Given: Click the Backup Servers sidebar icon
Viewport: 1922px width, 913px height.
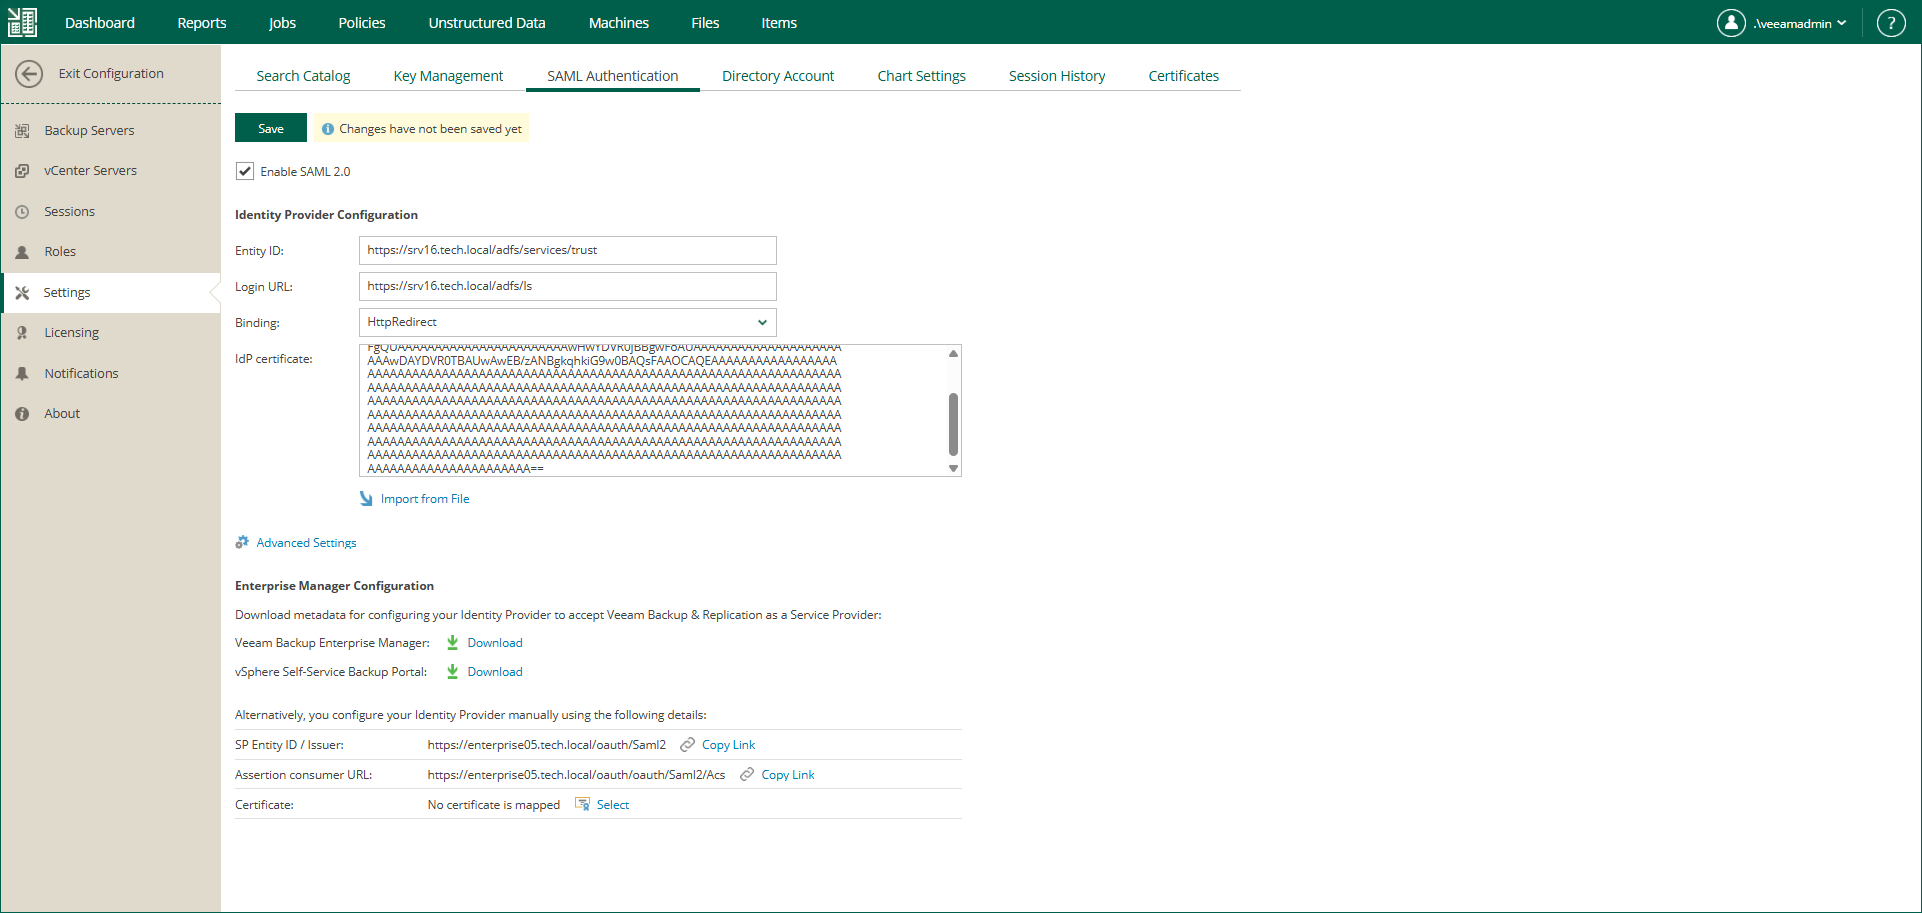Looking at the screenshot, I should pos(22,131).
